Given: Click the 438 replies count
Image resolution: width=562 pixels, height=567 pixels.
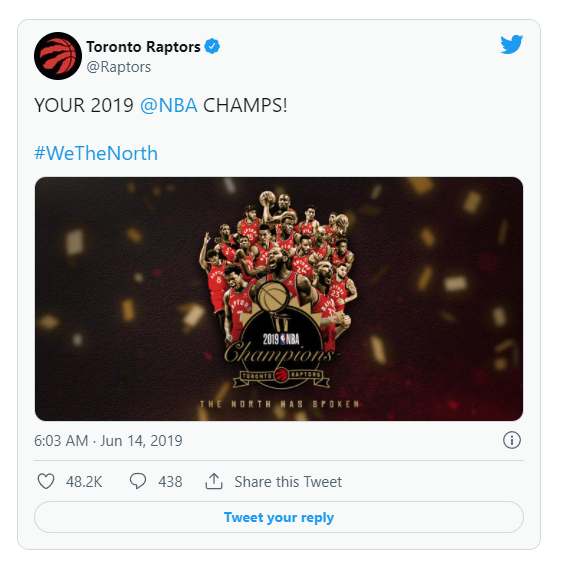Looking at the screenshot, I should pos(170,482).
